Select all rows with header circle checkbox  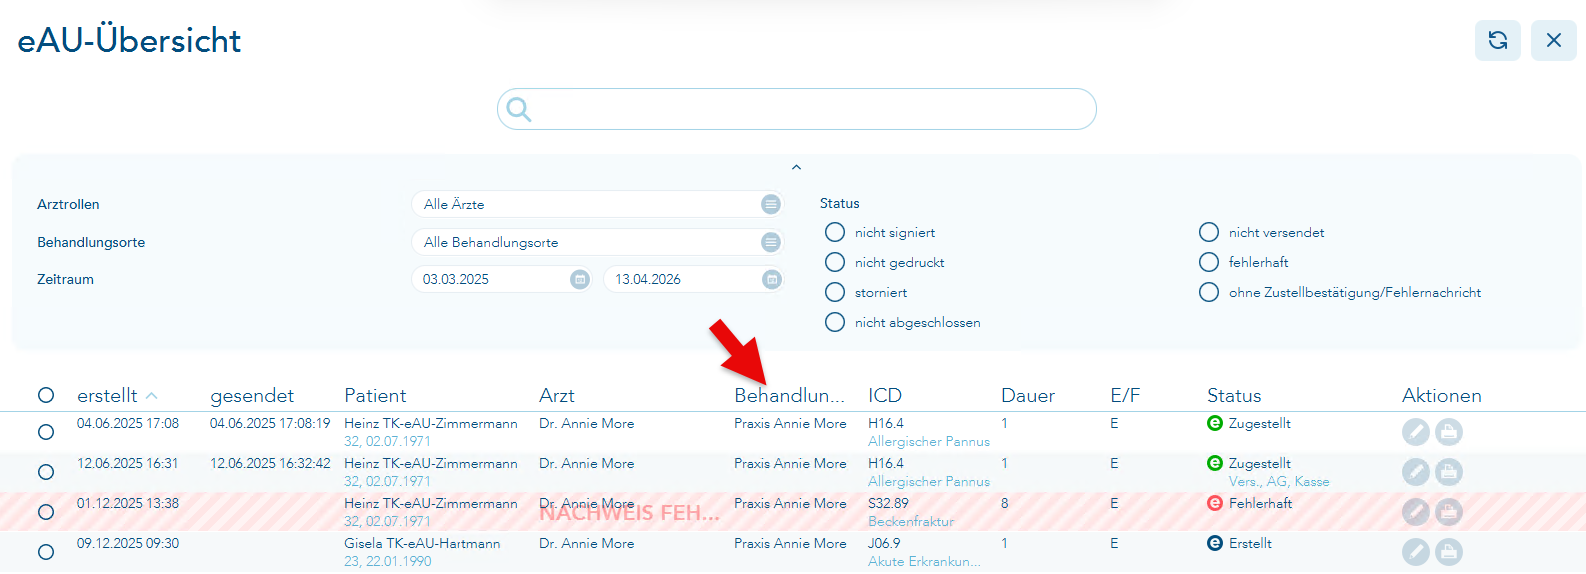pyautogui.click(x=46, y=395)
